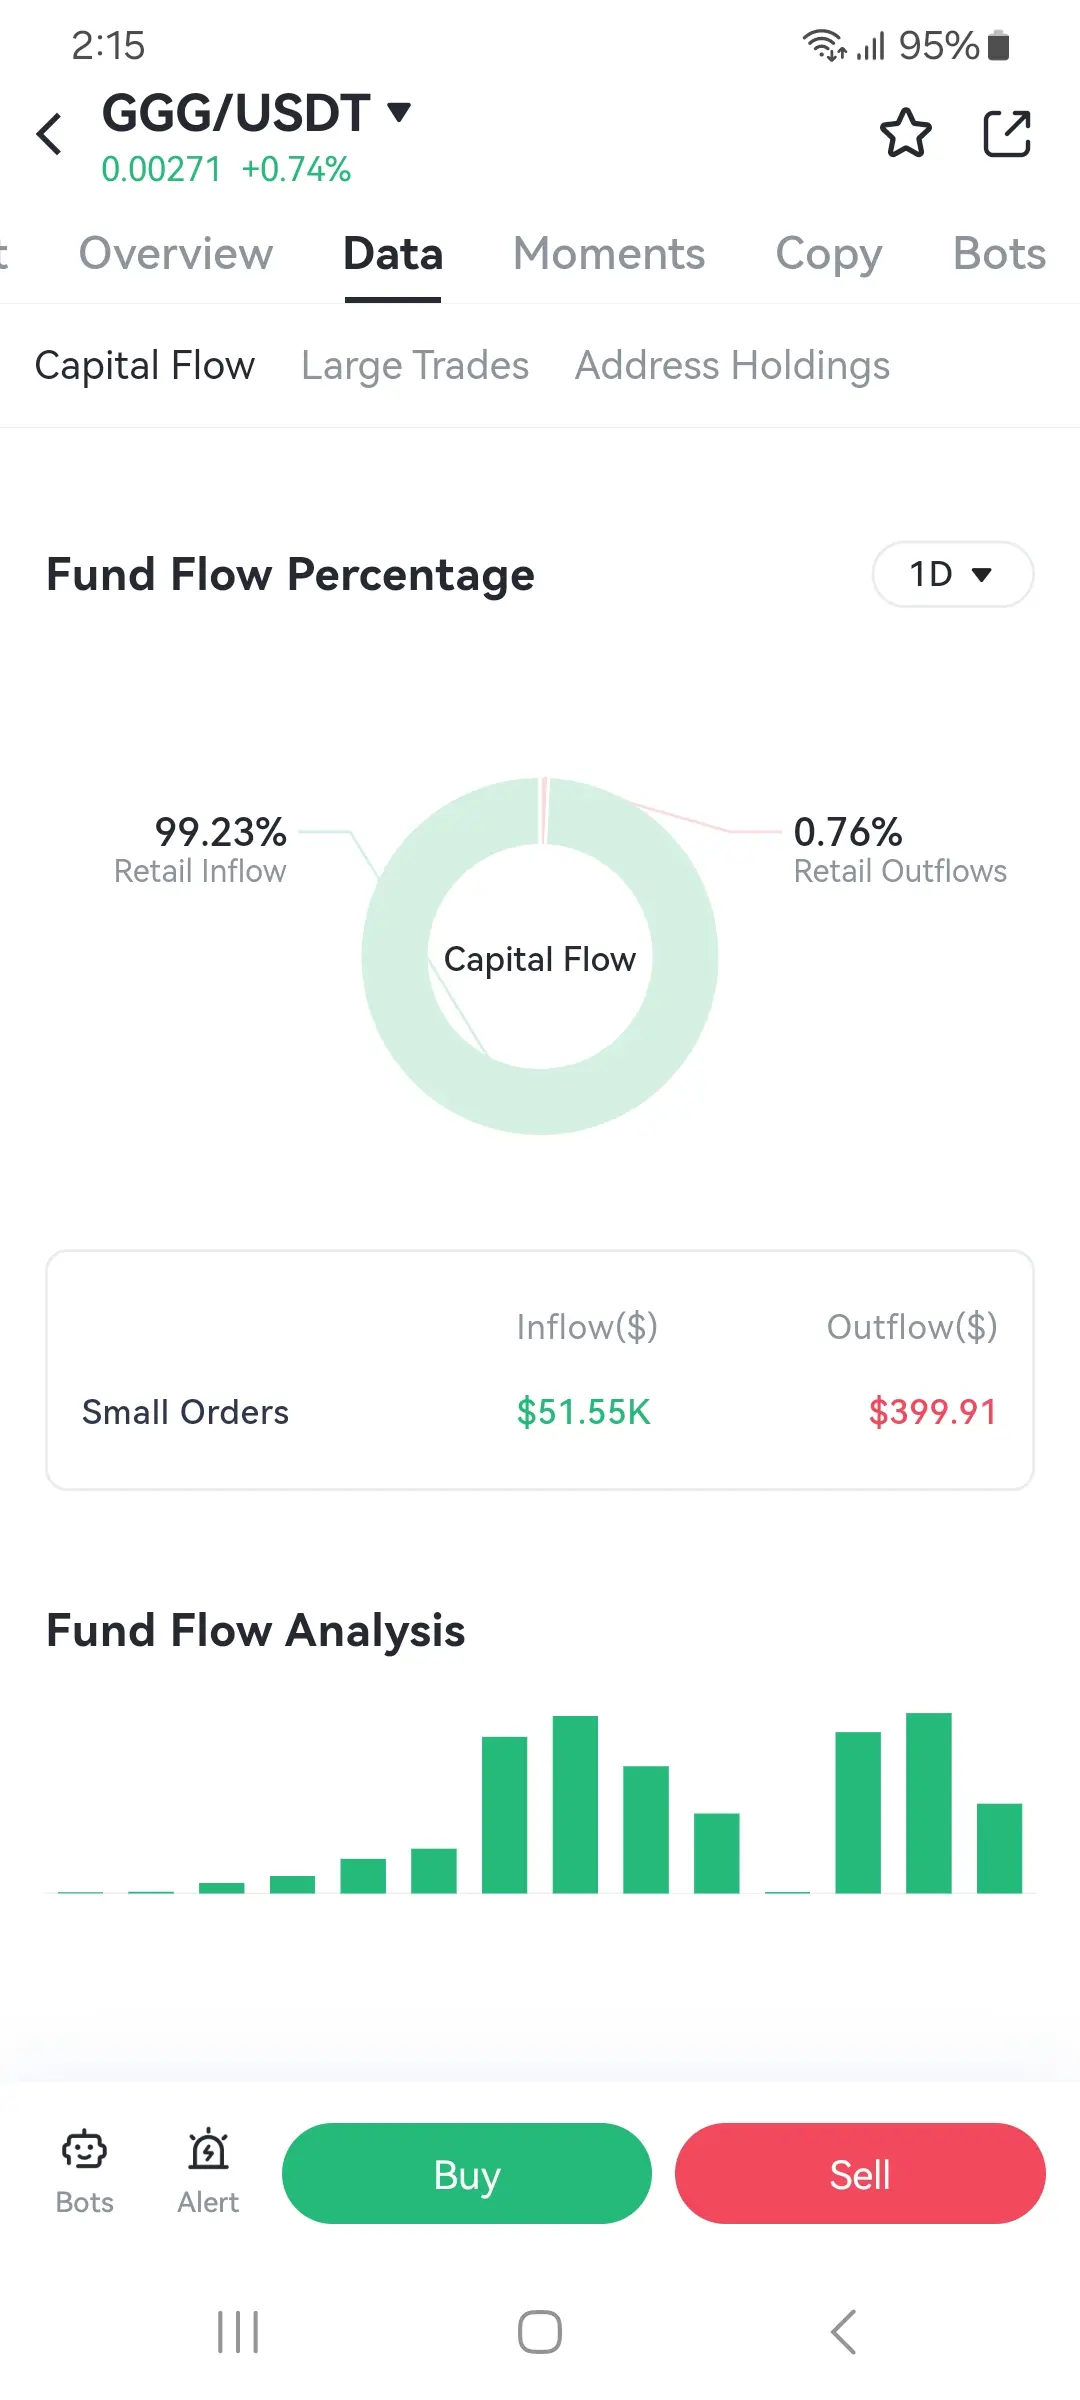Open the 1D timeframe dropdown
This screenshot has width=1080, height=2400.
pos(952,574)
